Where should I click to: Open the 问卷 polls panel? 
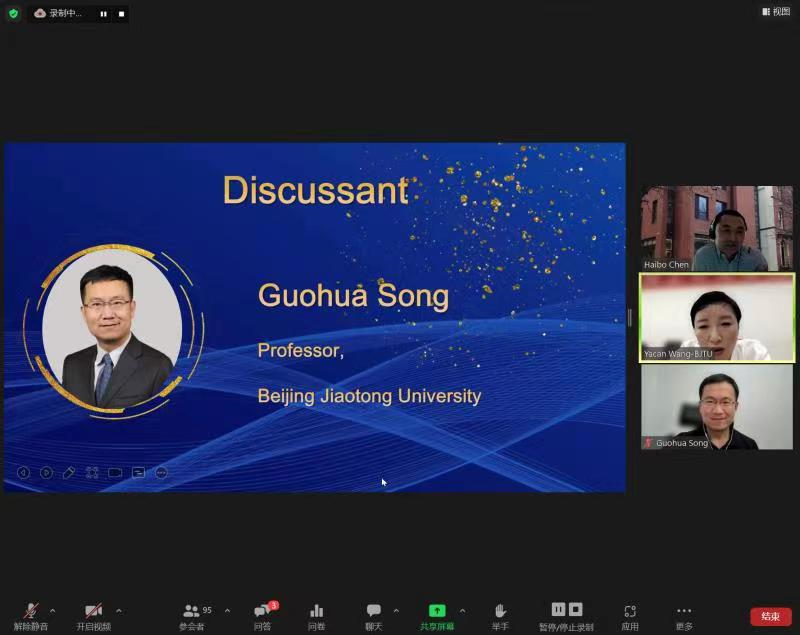point(316,616)
